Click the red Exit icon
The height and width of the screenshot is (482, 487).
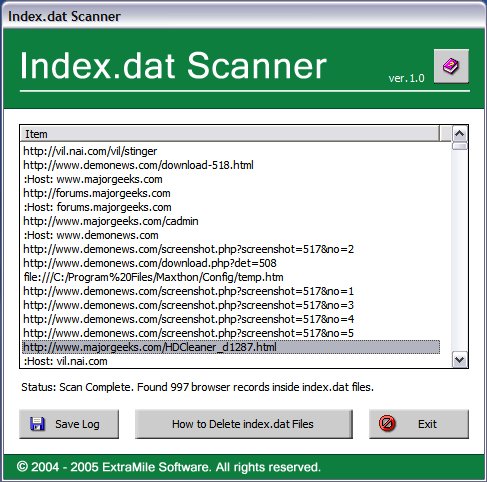(x=387, y=424)
